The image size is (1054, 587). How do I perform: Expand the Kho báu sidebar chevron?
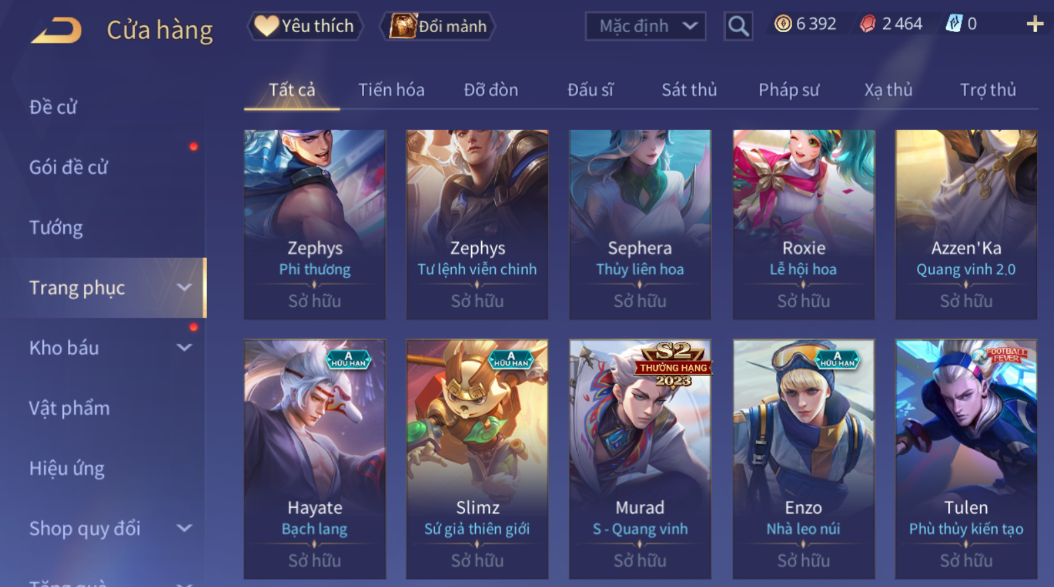click(x=184, y=348)
